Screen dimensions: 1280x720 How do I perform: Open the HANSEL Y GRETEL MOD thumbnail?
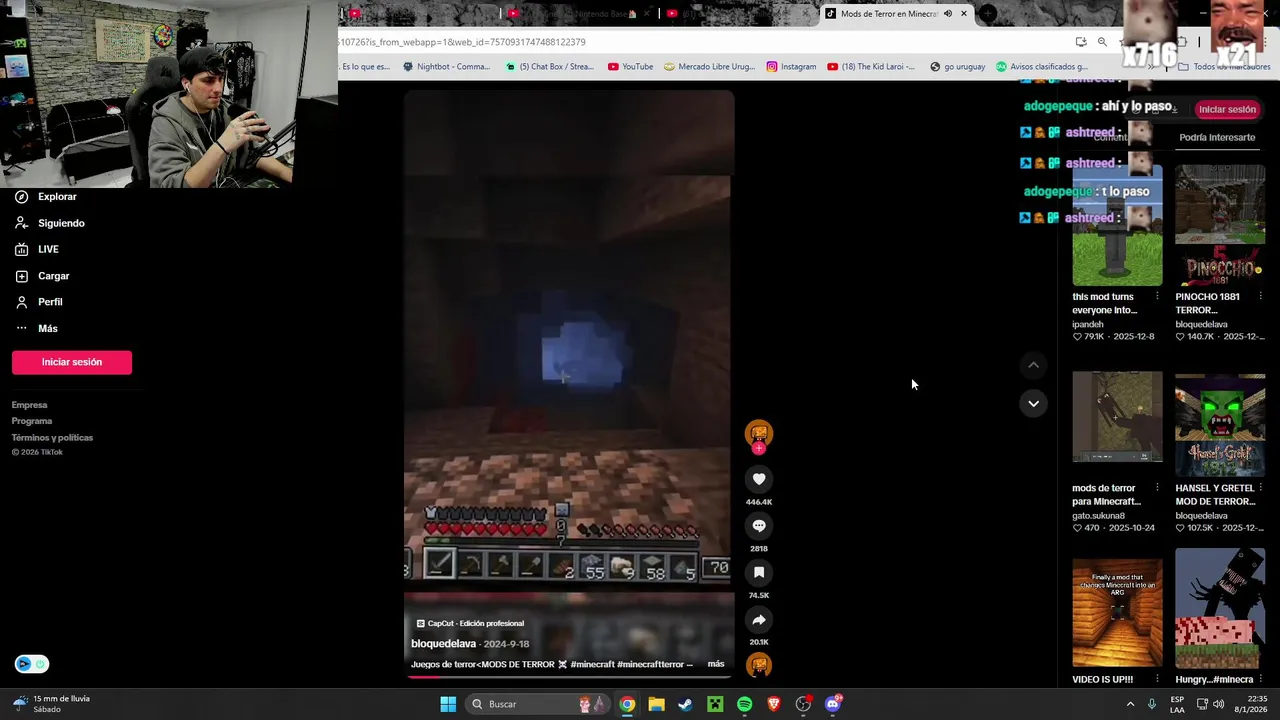(x=1219, y=425)
